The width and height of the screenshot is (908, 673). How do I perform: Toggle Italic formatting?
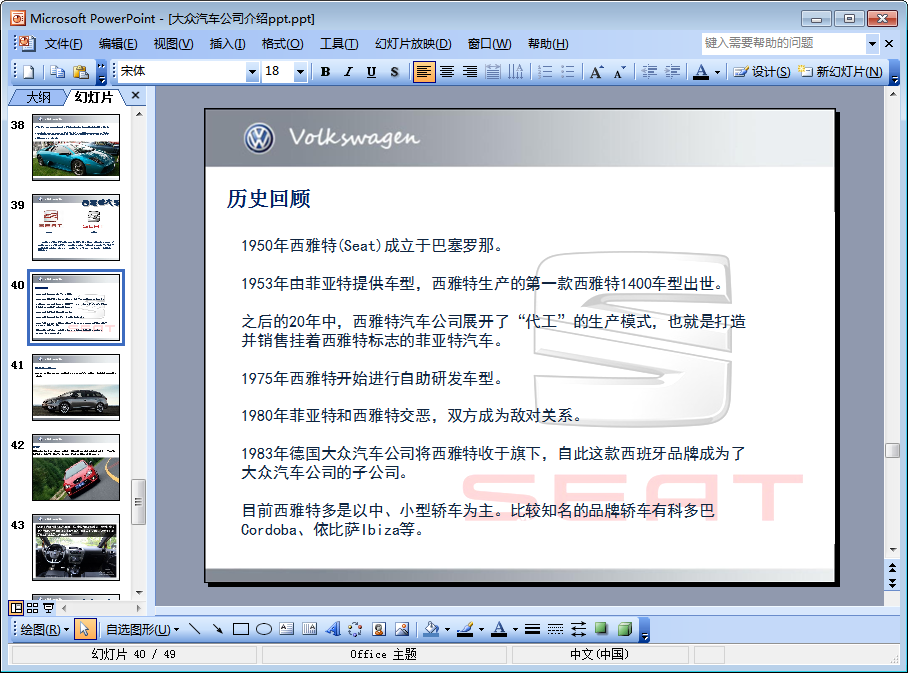point(348,72)
